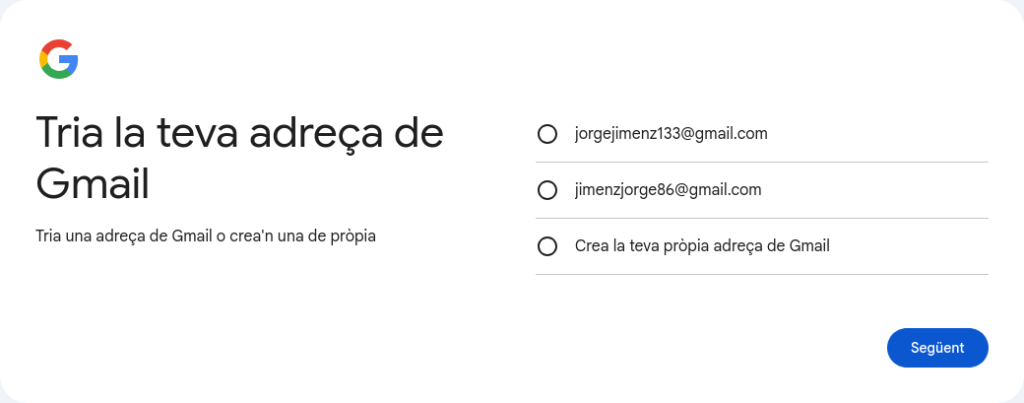Click the 'Tria la teva adreça de Gmail' heading
The width and height of the screenshot is (1024, 403).
240,158
